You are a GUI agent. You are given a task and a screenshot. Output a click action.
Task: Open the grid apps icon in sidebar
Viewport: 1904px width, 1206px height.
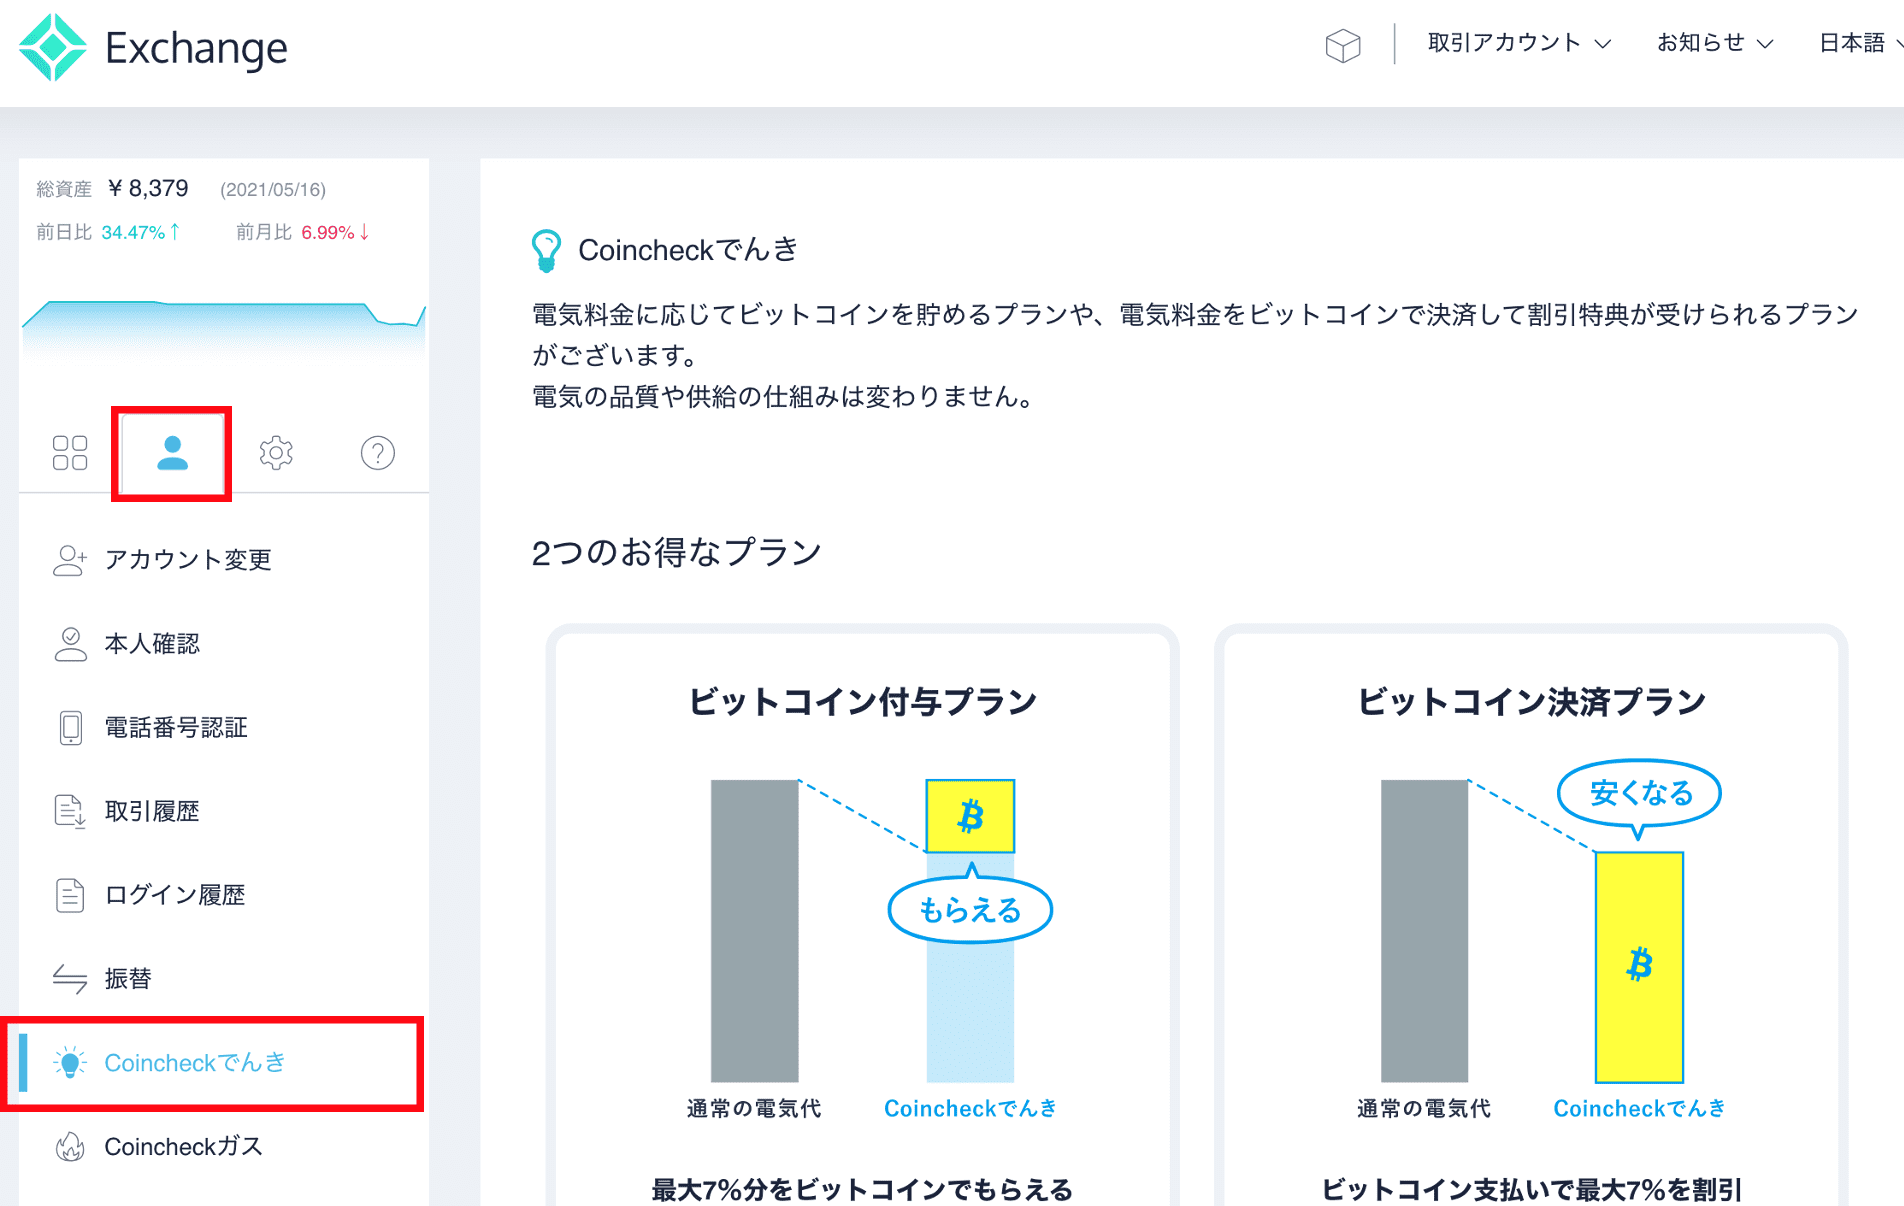(x=69, y=452)
